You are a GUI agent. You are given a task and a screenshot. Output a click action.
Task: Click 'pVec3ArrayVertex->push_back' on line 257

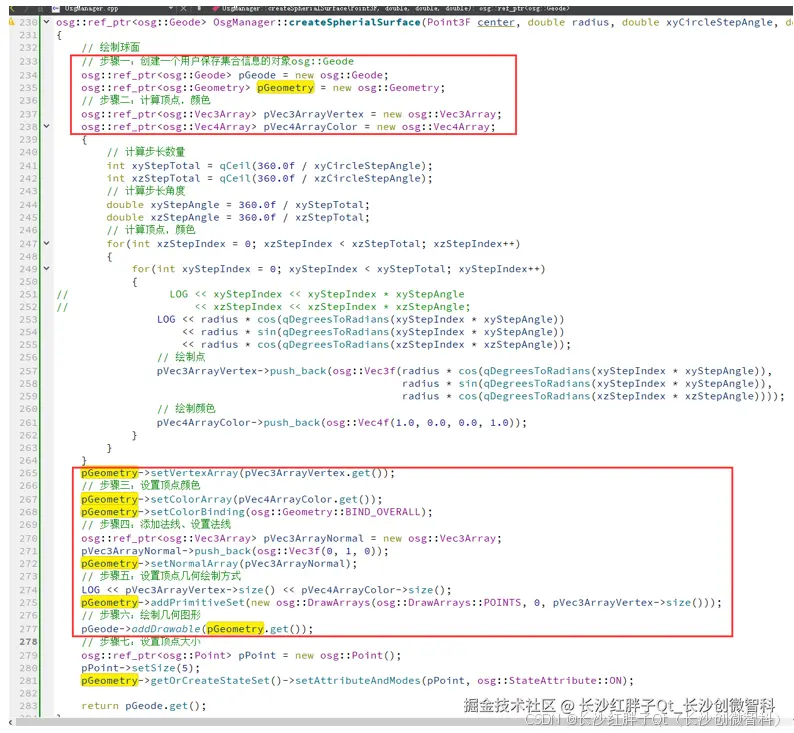click(x=242, y=371)
